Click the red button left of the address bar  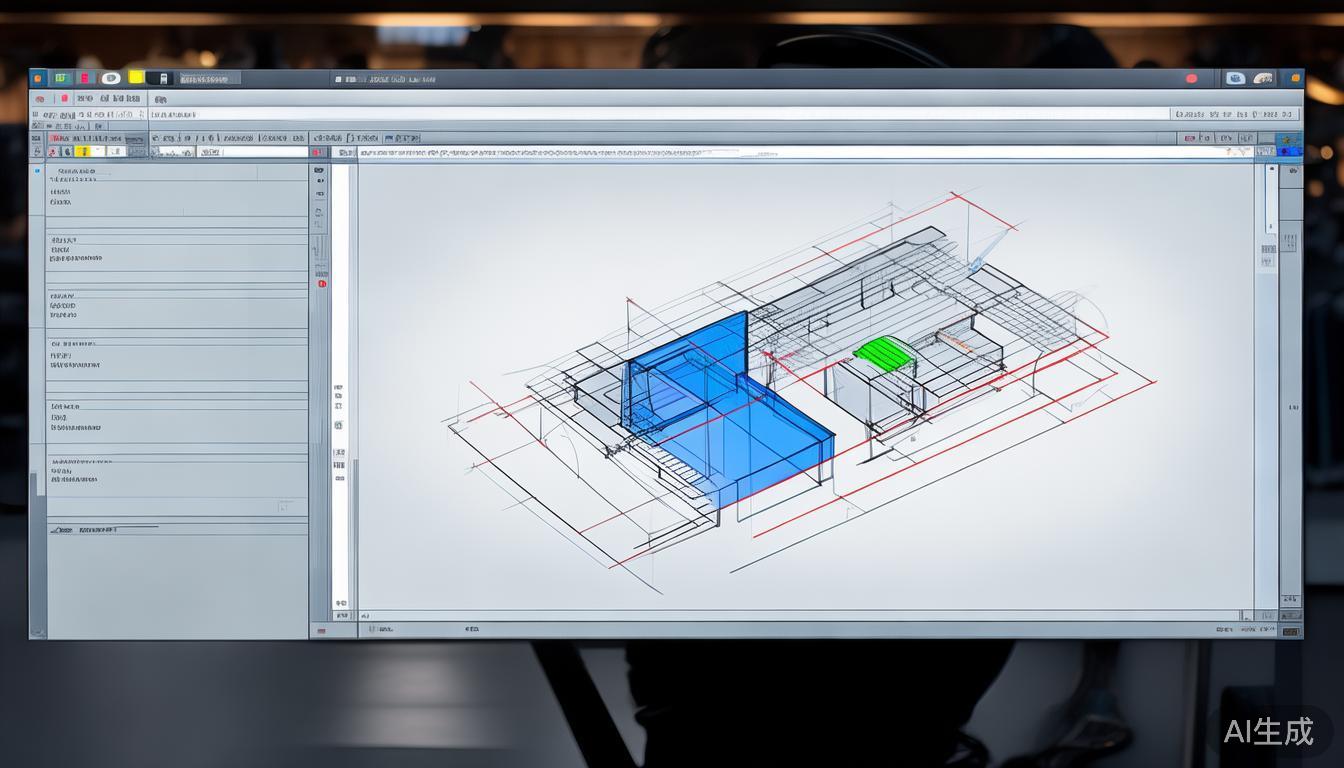coord(317,153)
